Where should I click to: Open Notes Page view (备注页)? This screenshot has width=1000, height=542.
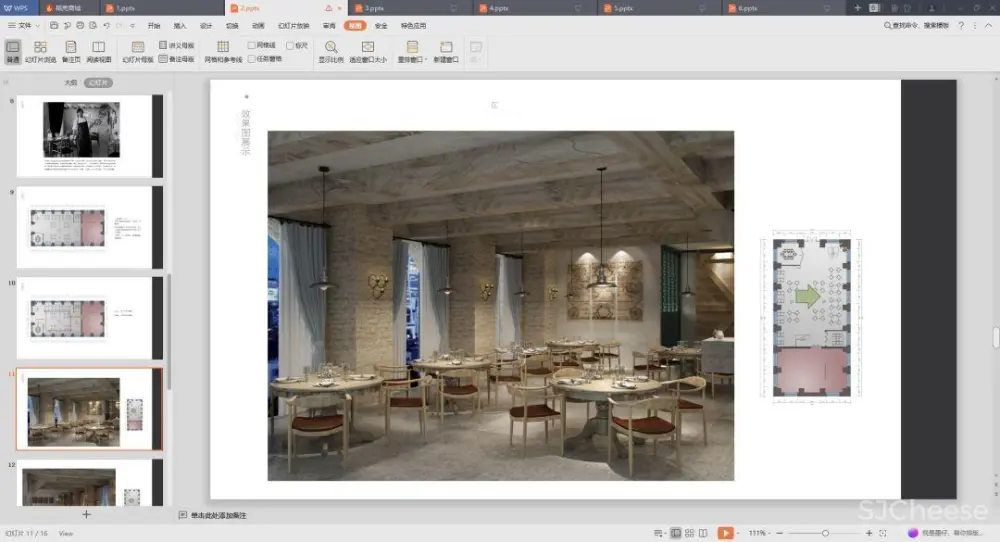pyautogui.click(x=71, y=51)
